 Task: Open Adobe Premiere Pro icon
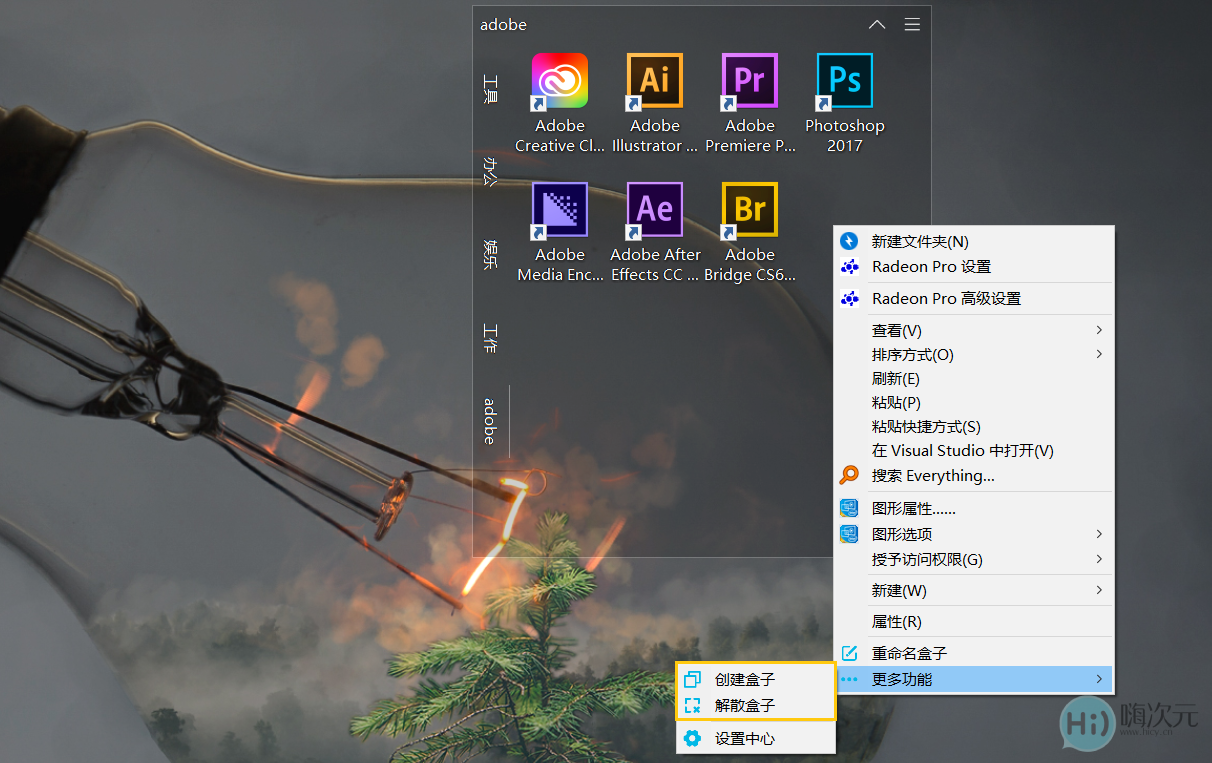click(750, 81)
